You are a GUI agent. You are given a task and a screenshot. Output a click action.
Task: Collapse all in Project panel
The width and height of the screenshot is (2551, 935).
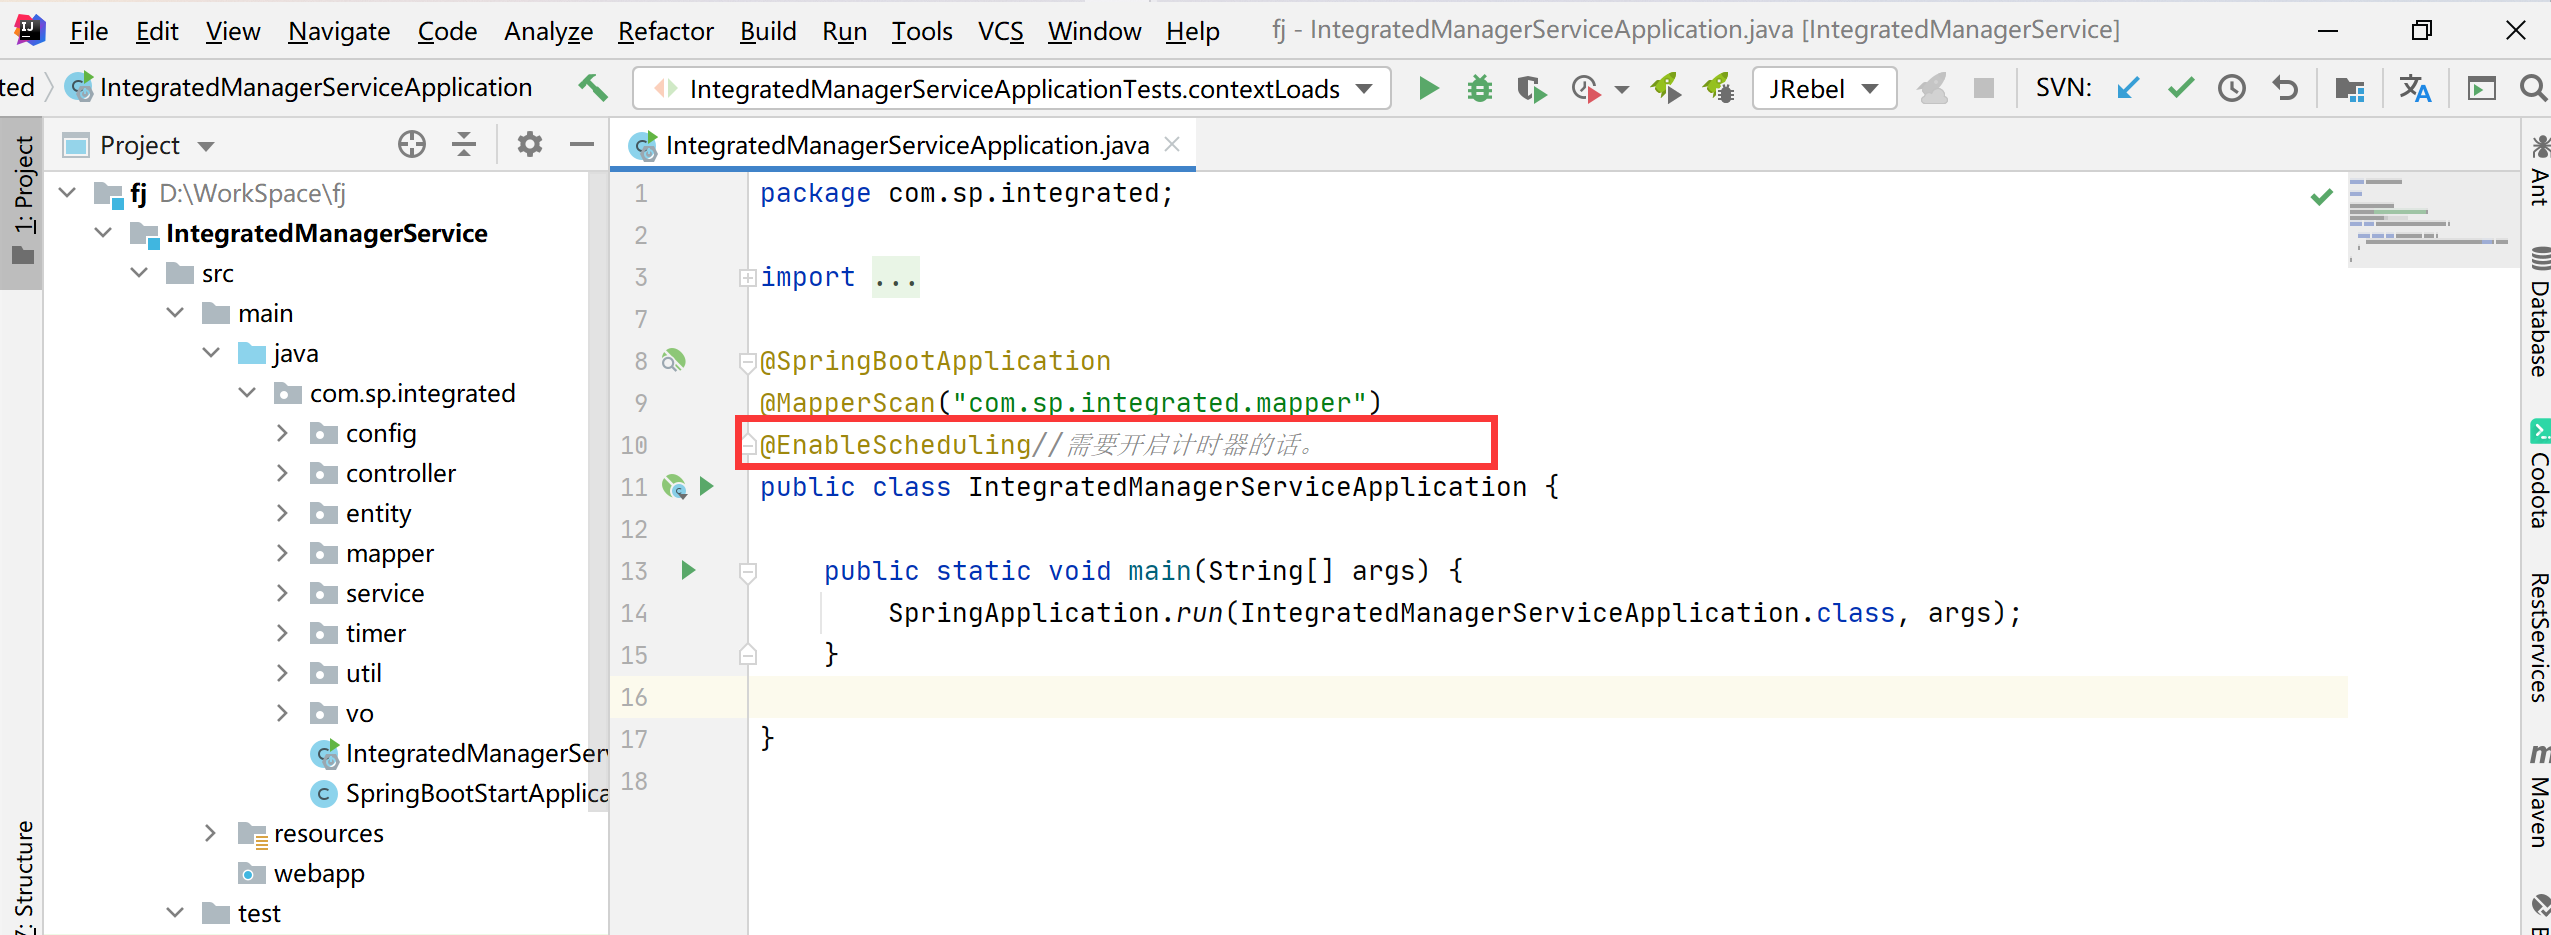(464, 145)
